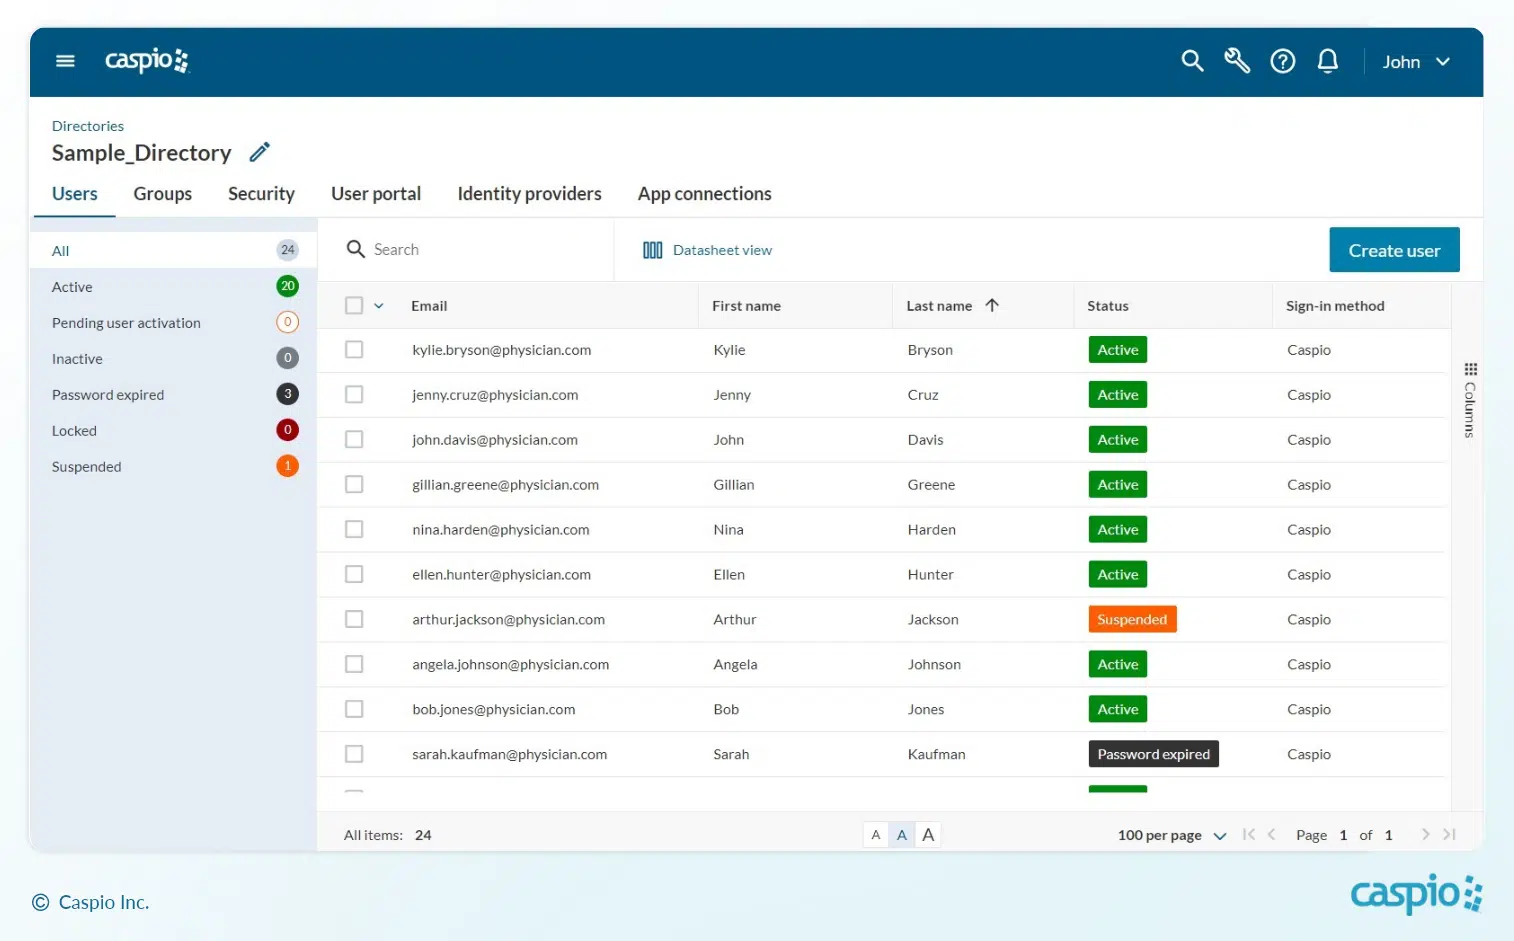Open the help question mark icon
Image resolution: width=1514 pixels, height=941 pixels.
pos(1282,61)
